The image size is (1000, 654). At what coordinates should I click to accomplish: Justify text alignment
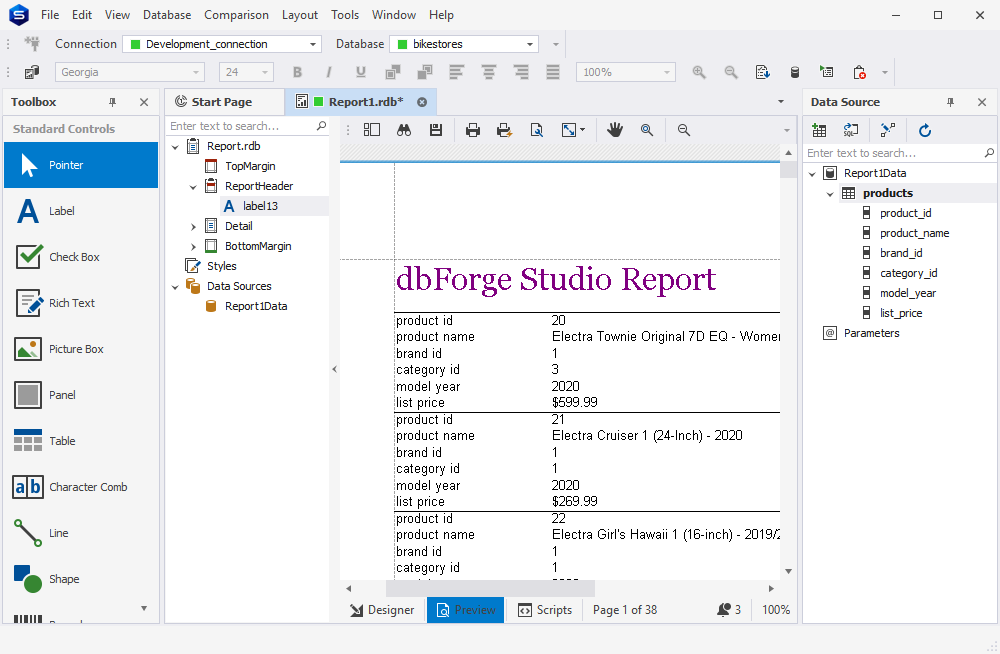click(x=553, y=72)
